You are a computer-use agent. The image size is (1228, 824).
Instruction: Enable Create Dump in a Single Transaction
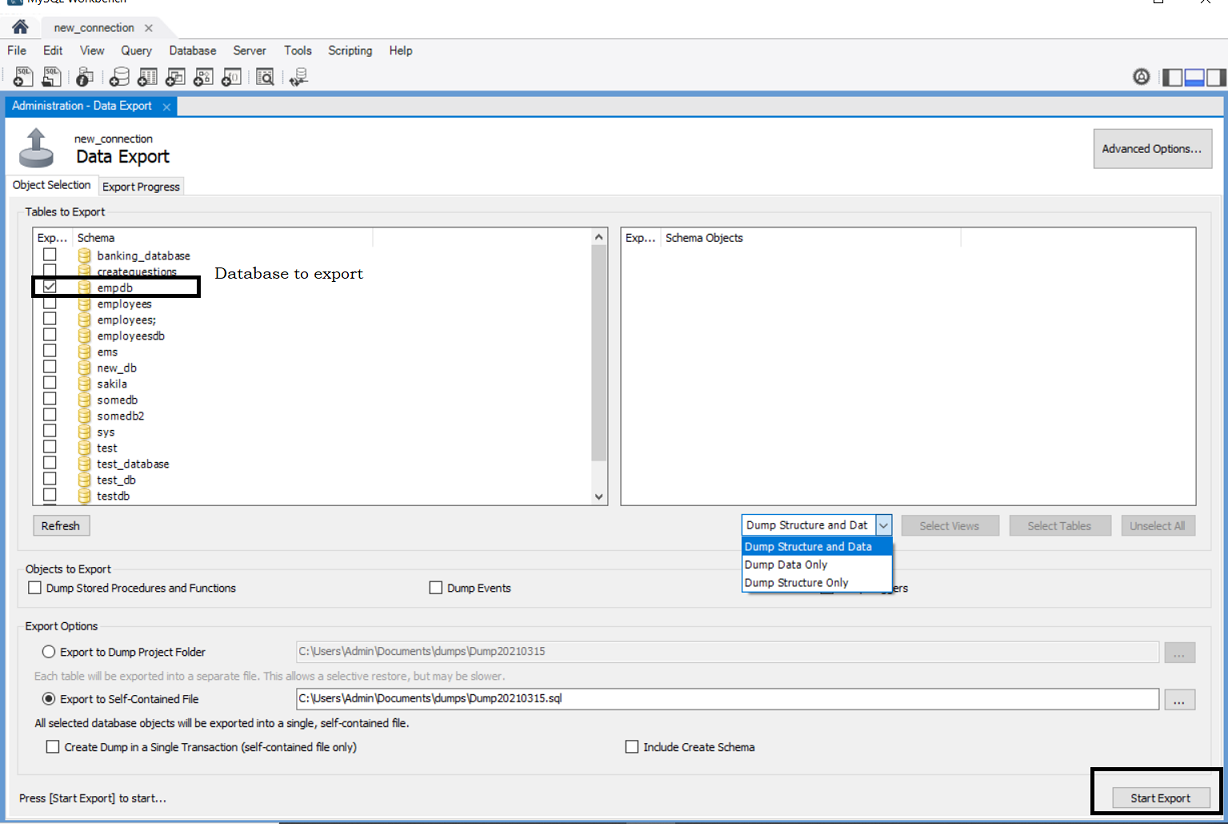(53, 747)
